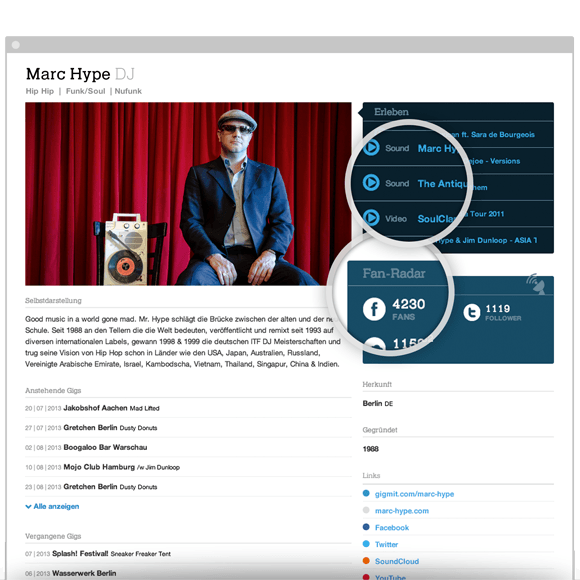The height and width of the screenshot is (580, 580).
Task: Open the marc-hype.com website link
Action: (402, 511)
